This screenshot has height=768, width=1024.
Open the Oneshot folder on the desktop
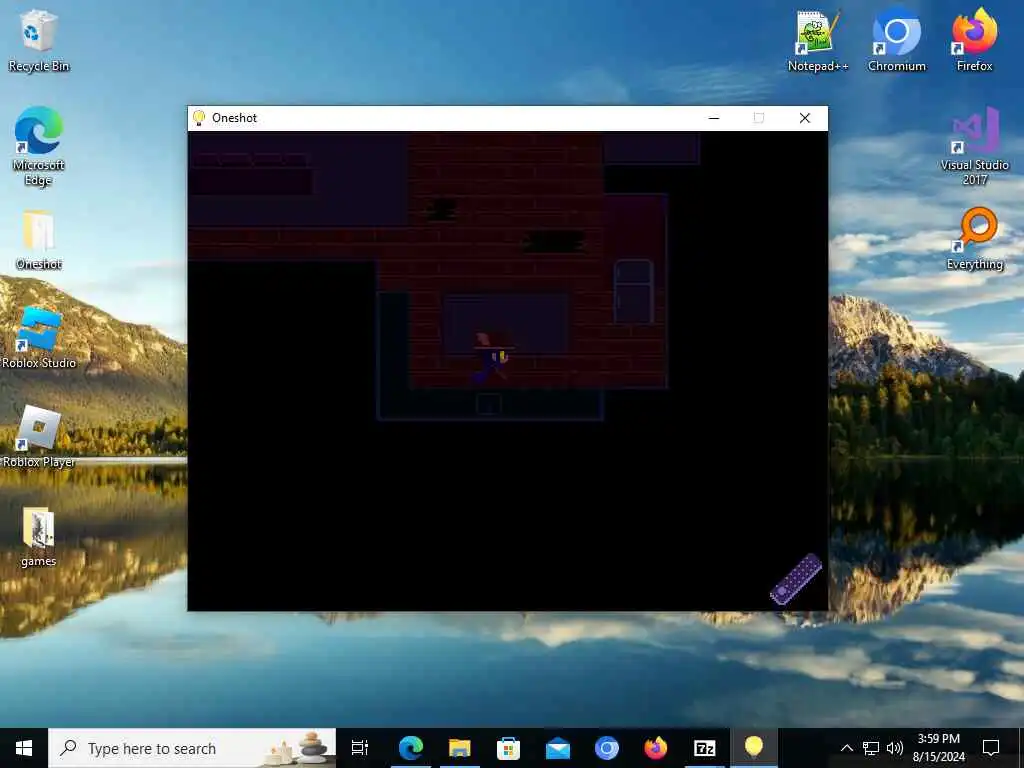[39, 240]
